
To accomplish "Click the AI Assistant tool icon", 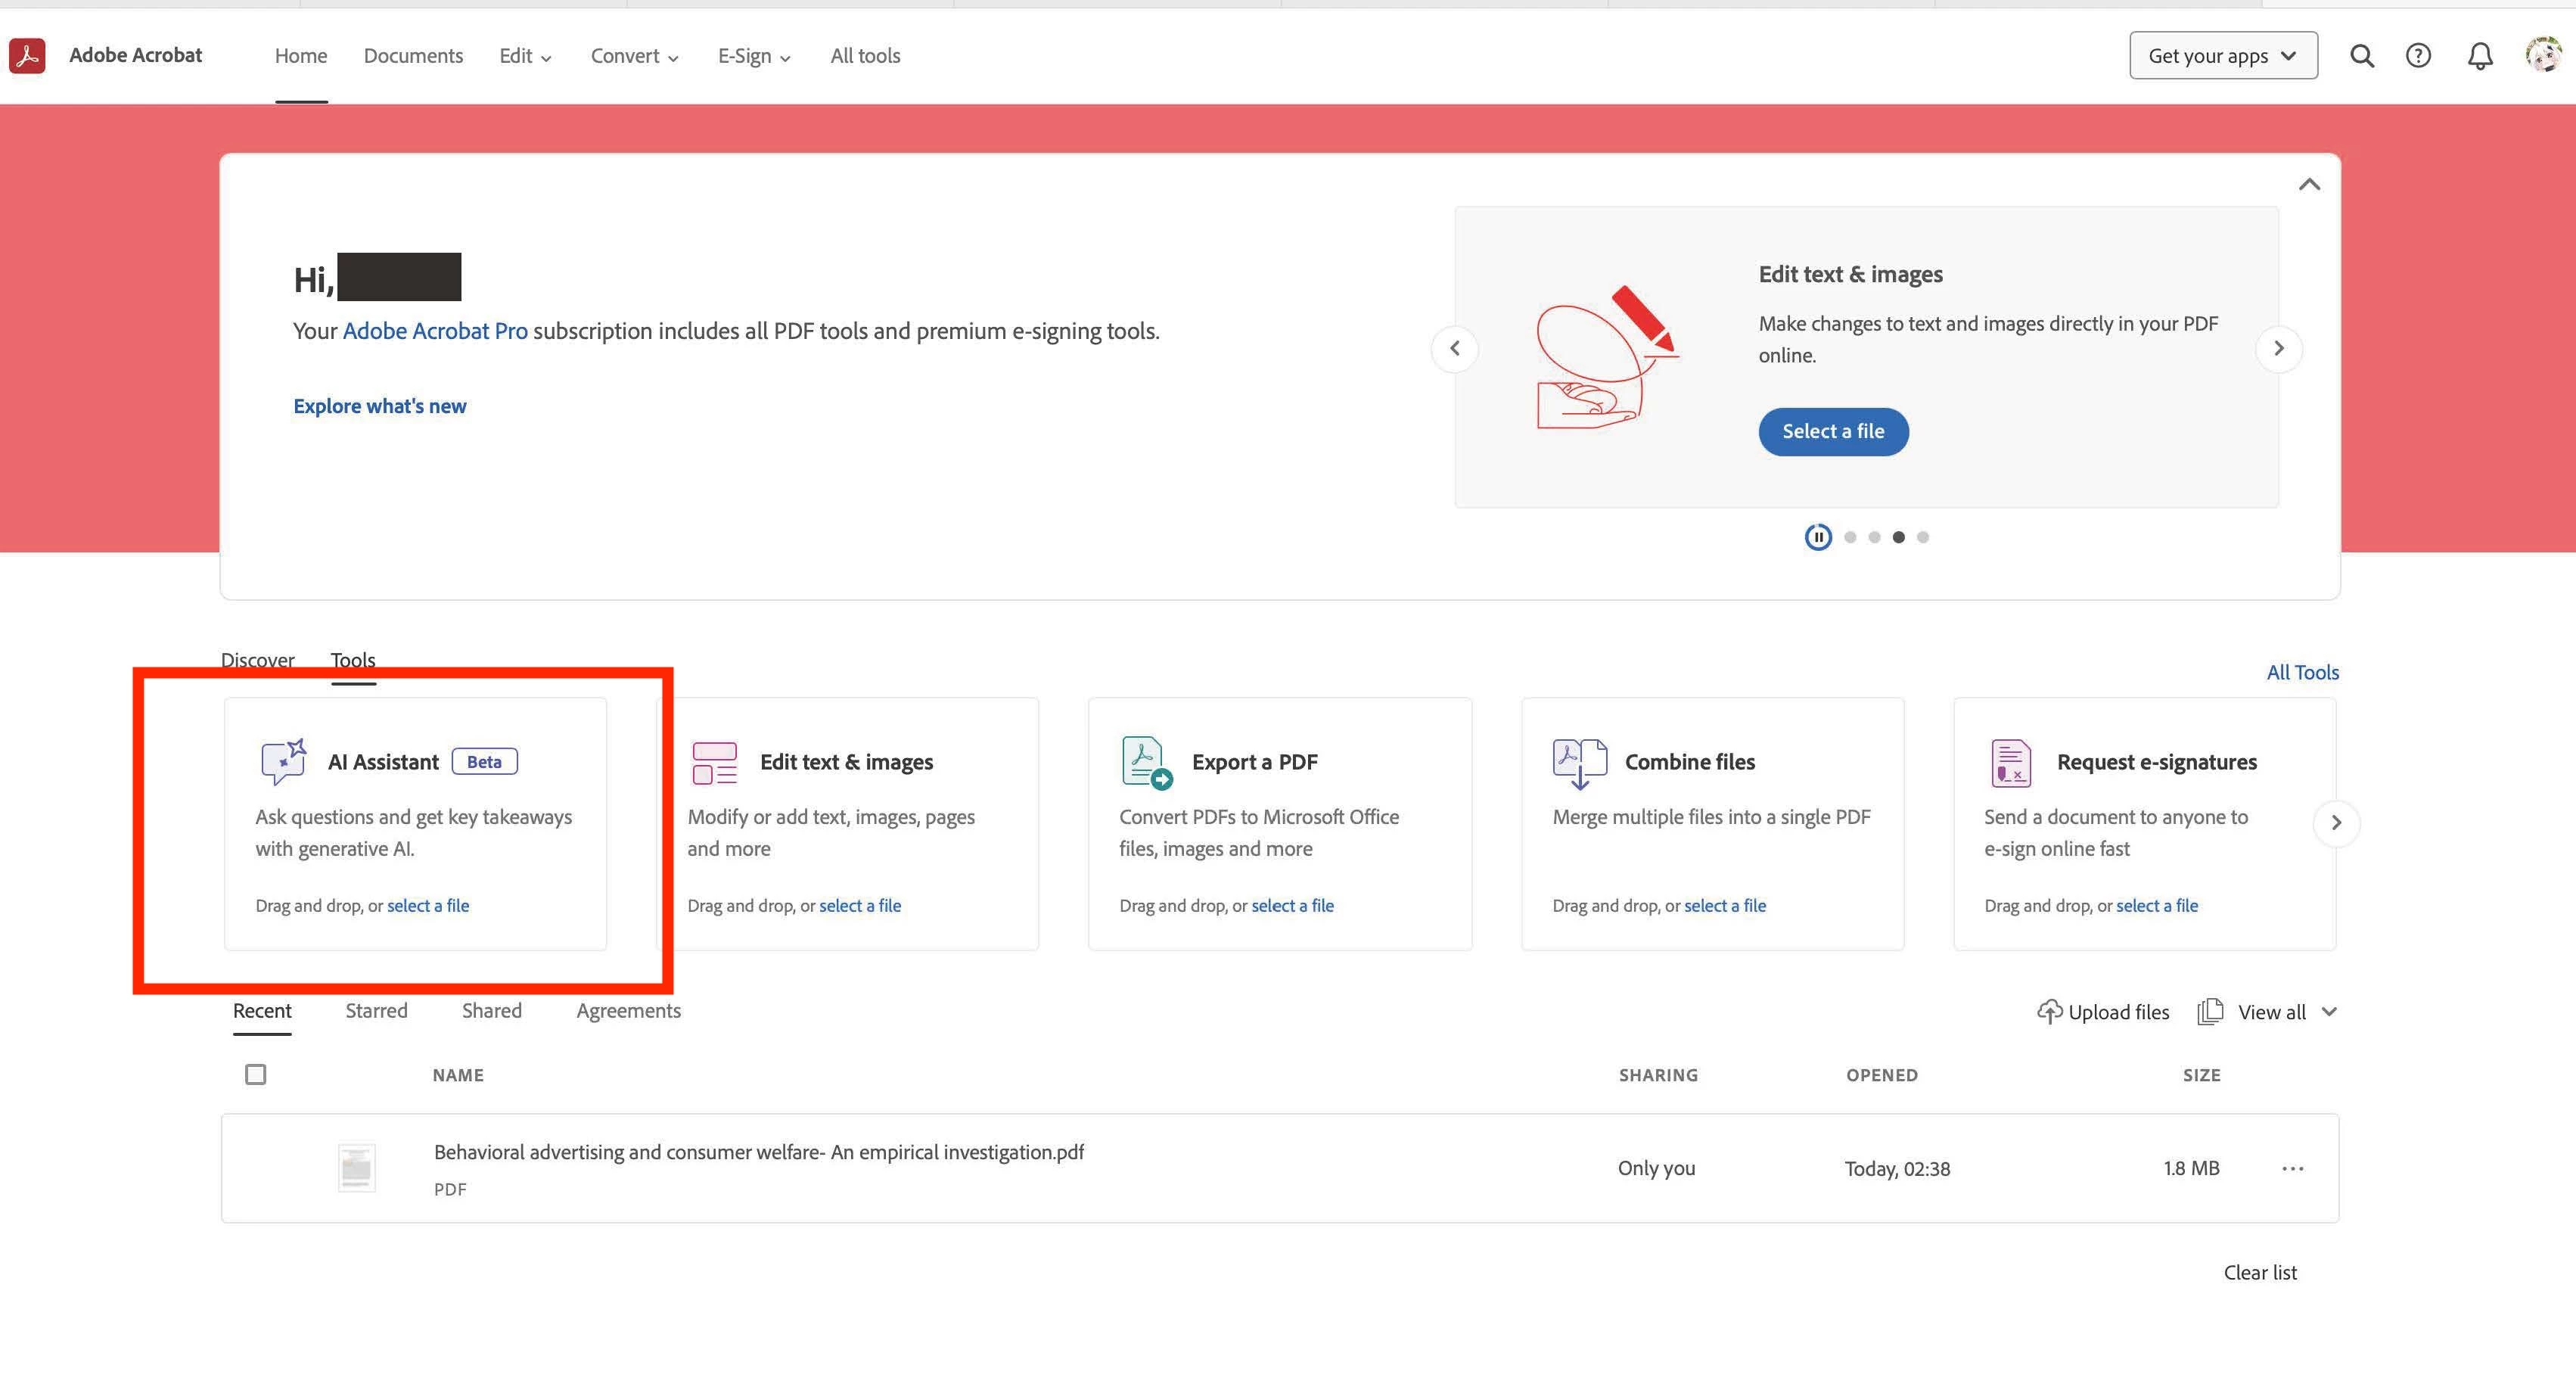I will coord(283,762).
